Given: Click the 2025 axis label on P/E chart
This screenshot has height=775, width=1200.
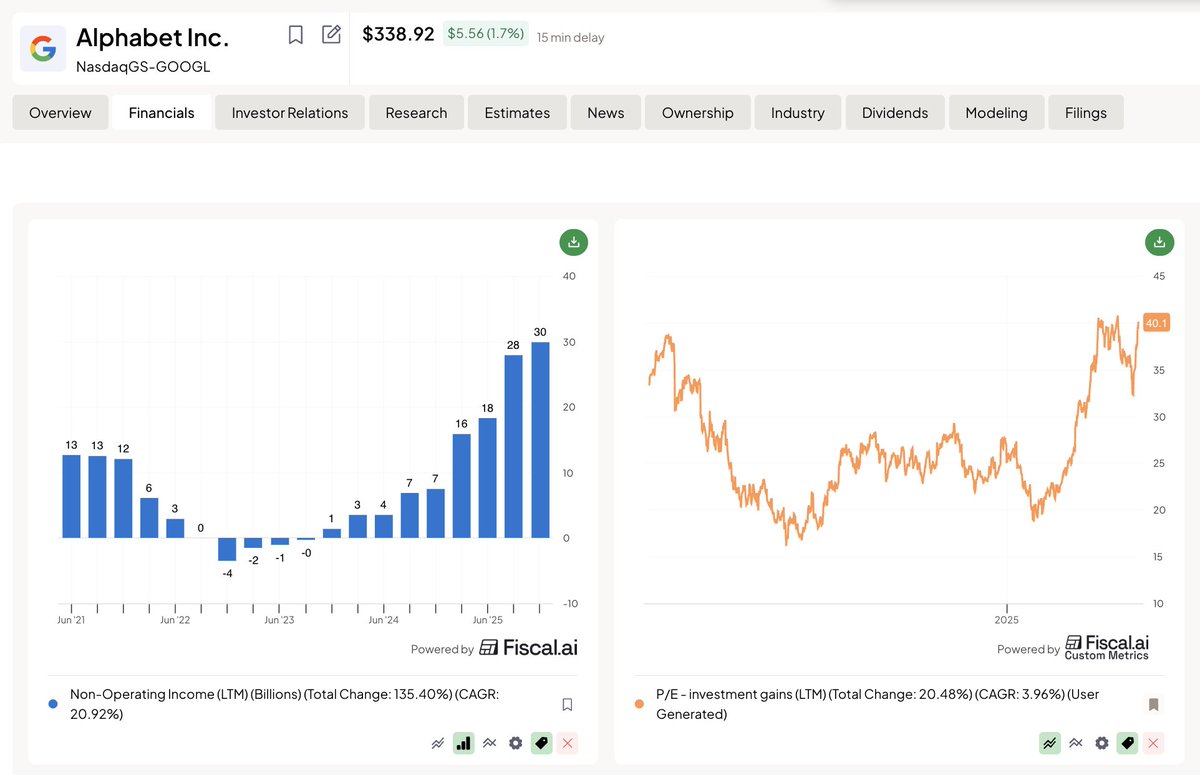Looking at the screenshot, I should click(1006, 620).
